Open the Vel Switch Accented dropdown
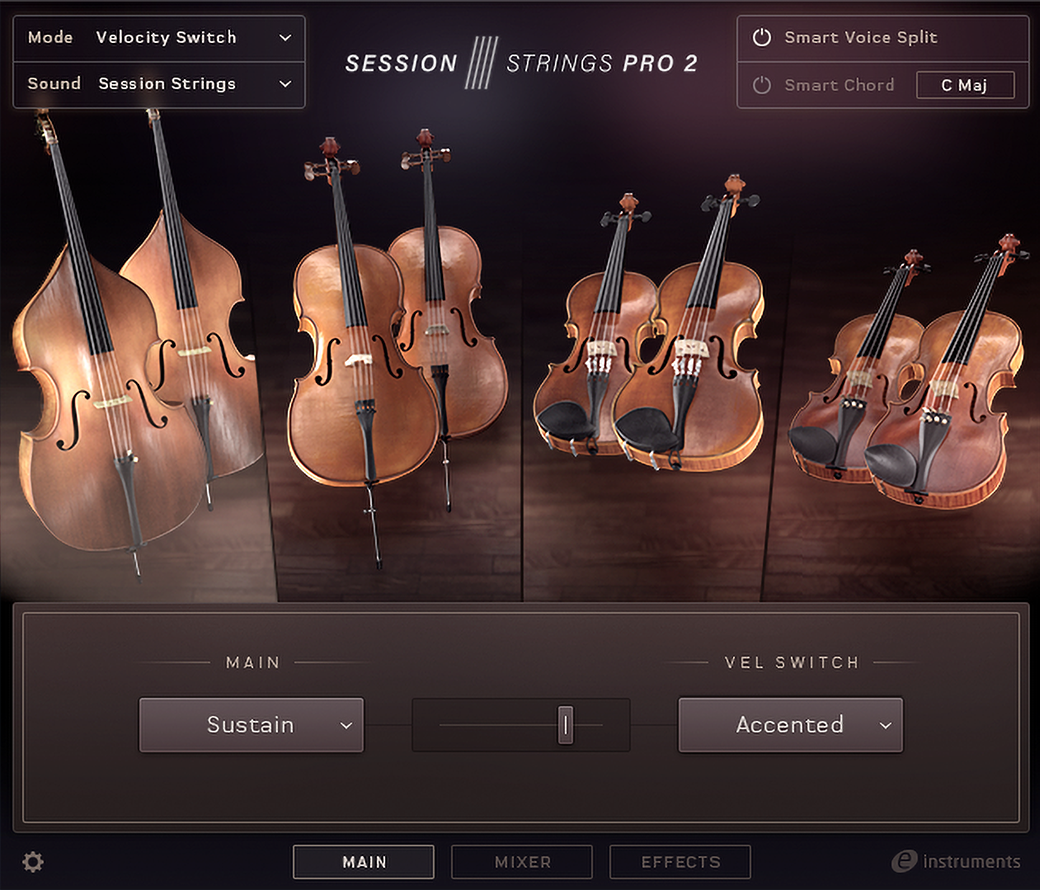 (x=791, y=725)
